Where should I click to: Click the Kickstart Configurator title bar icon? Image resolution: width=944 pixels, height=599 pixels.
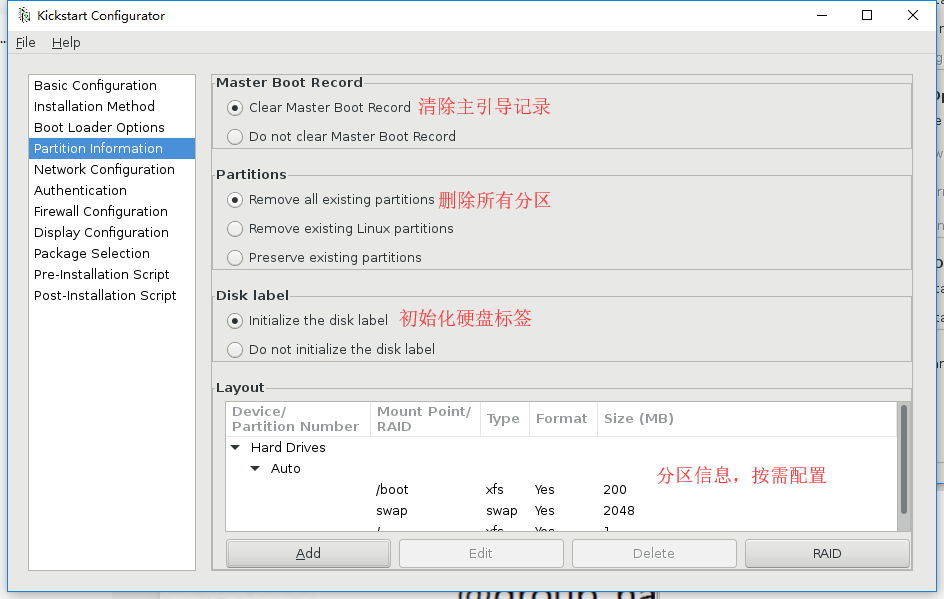tap(24, 15)
